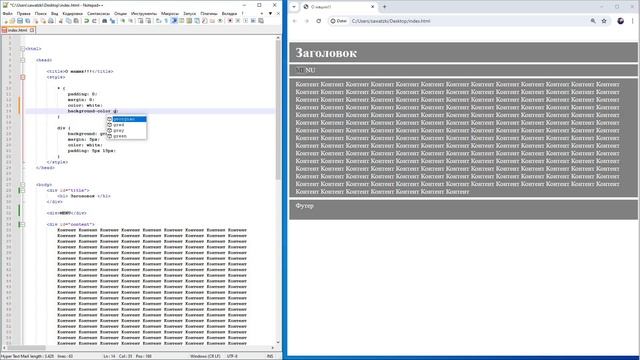Screen dimensions: 640x360
Task: Select 'grey' in autocomplete list
Action: 119,131
